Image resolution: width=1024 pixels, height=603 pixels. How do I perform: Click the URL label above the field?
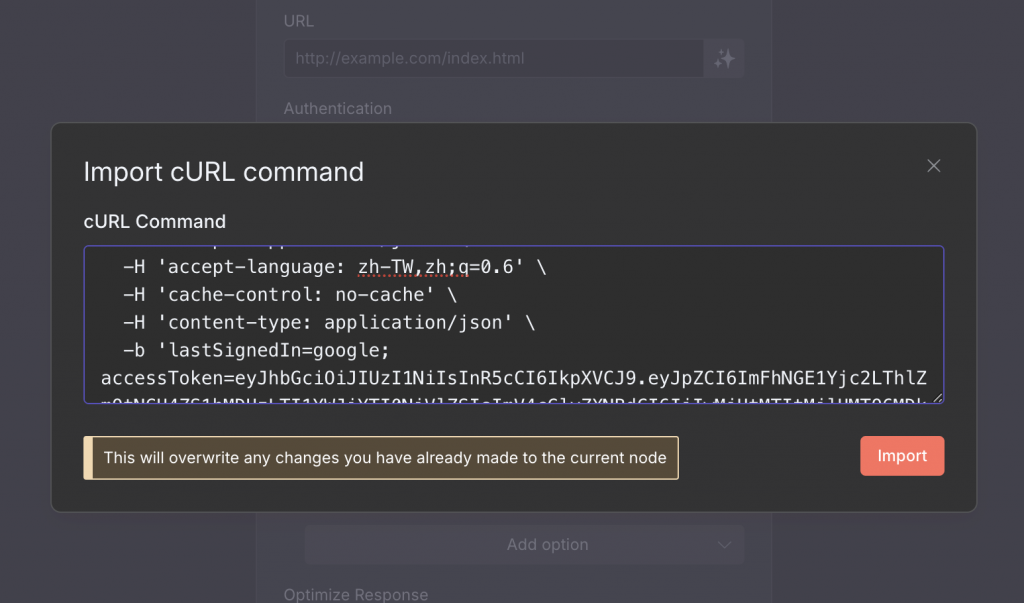298,21
